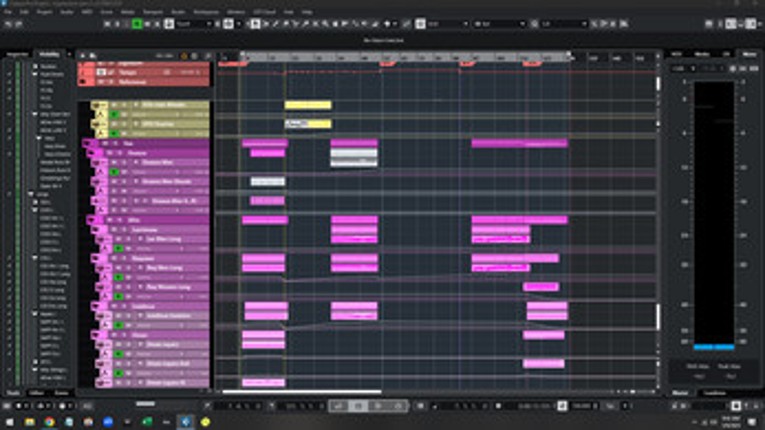This screenshot has height=430, width=765.
Task: Select the Meter tab in right zone
Action: point(748,54)
